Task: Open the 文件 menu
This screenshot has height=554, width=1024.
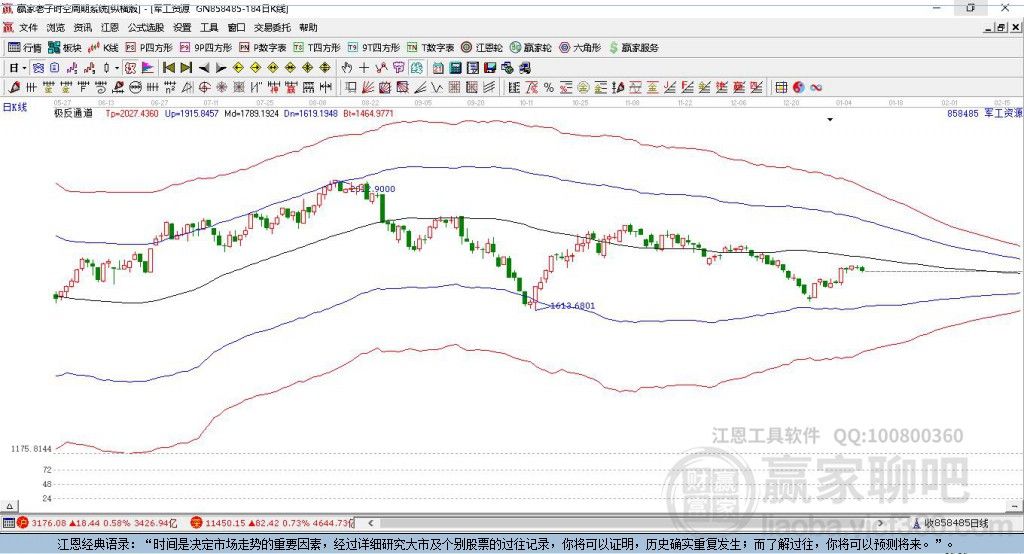Action: click(x=28, y=27)
